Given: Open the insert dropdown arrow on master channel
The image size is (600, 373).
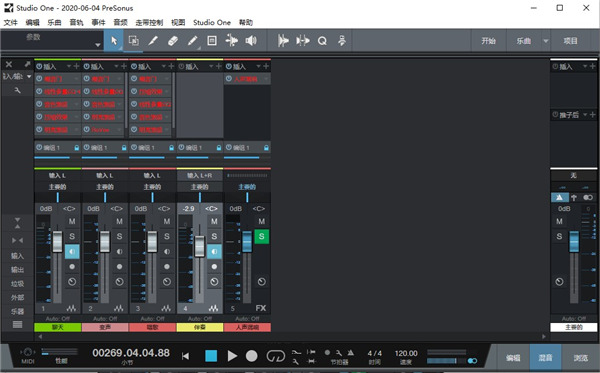Looking at the screenshot, I should (585, 66).
